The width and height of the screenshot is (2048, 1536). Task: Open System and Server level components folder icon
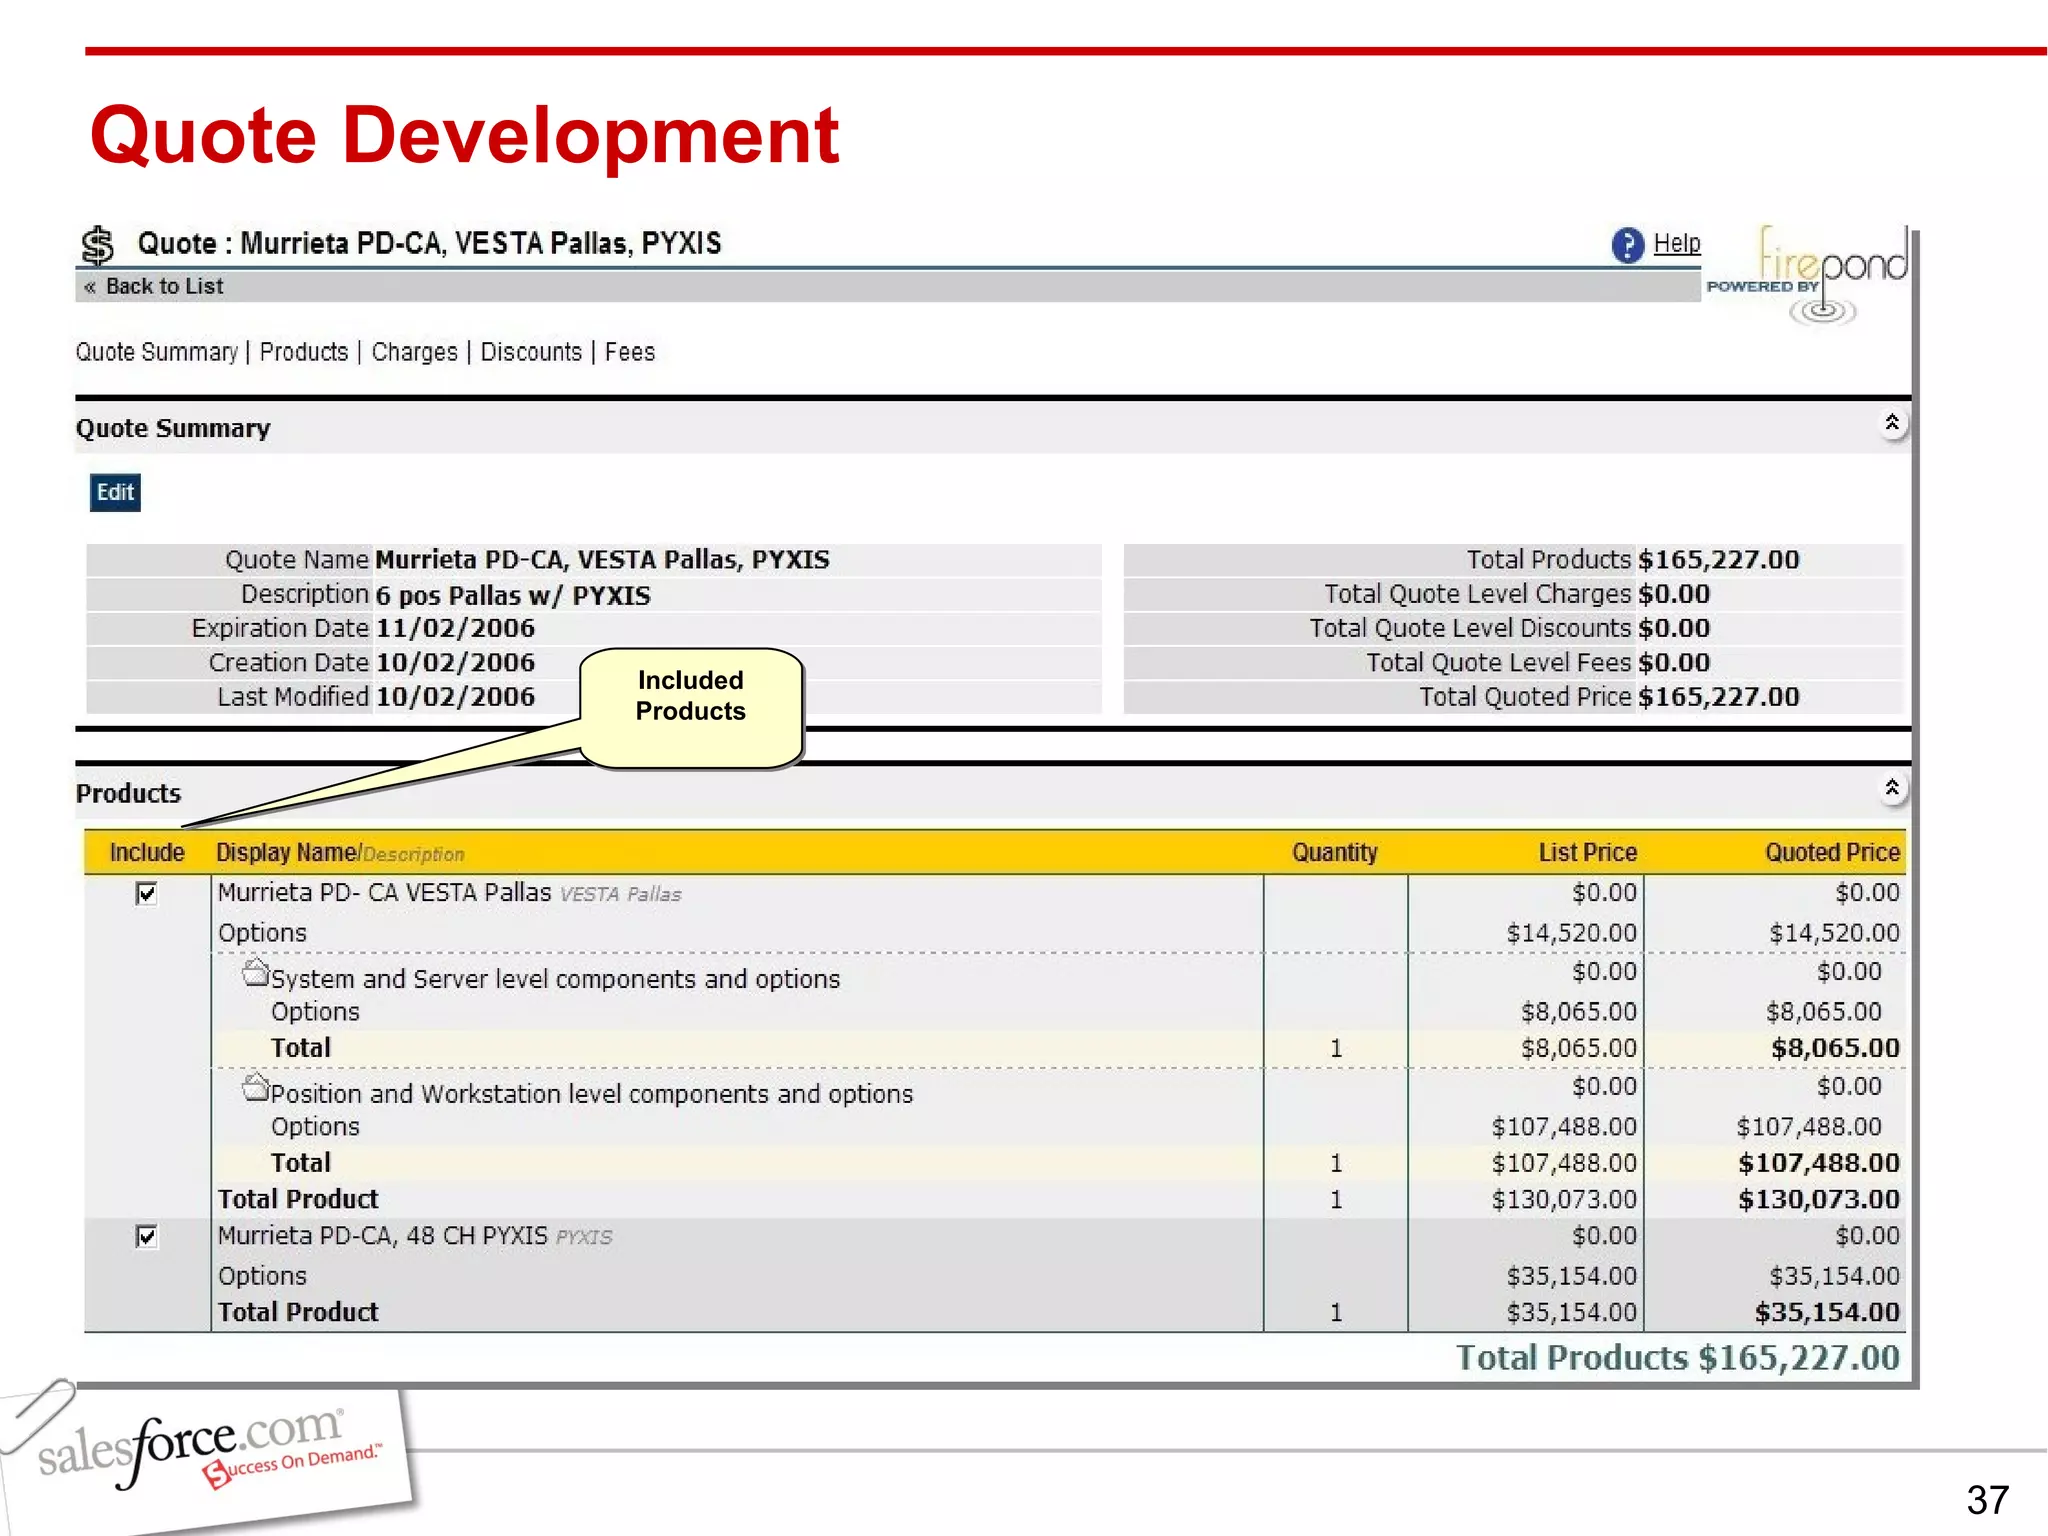click(255, 973)
